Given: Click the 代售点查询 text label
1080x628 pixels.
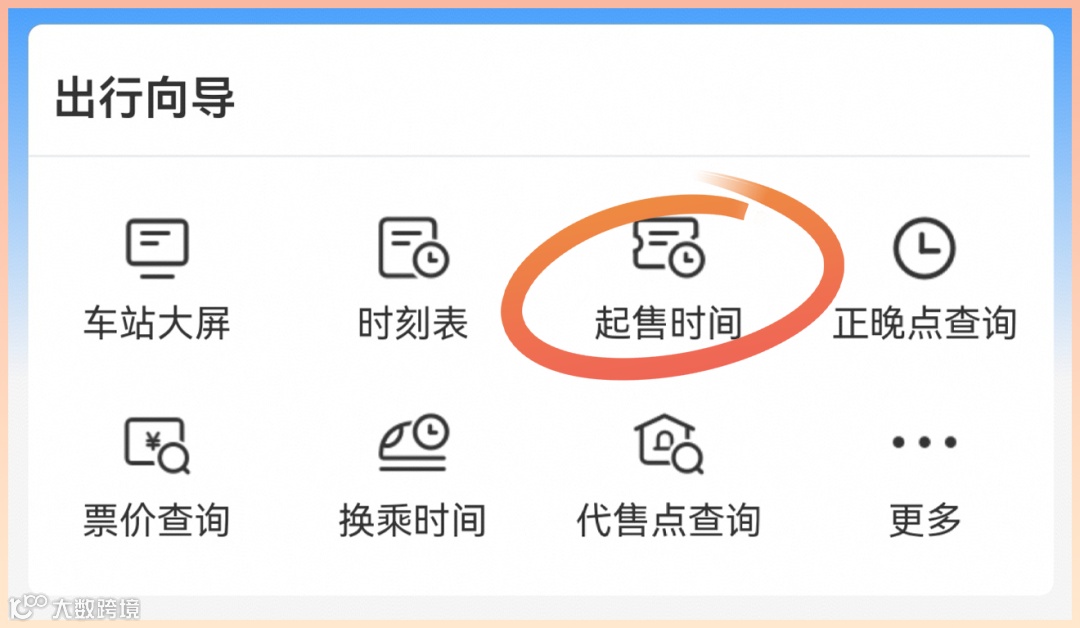Looking at the screenshot, I should pyautogui.click(x=669, y=520).
